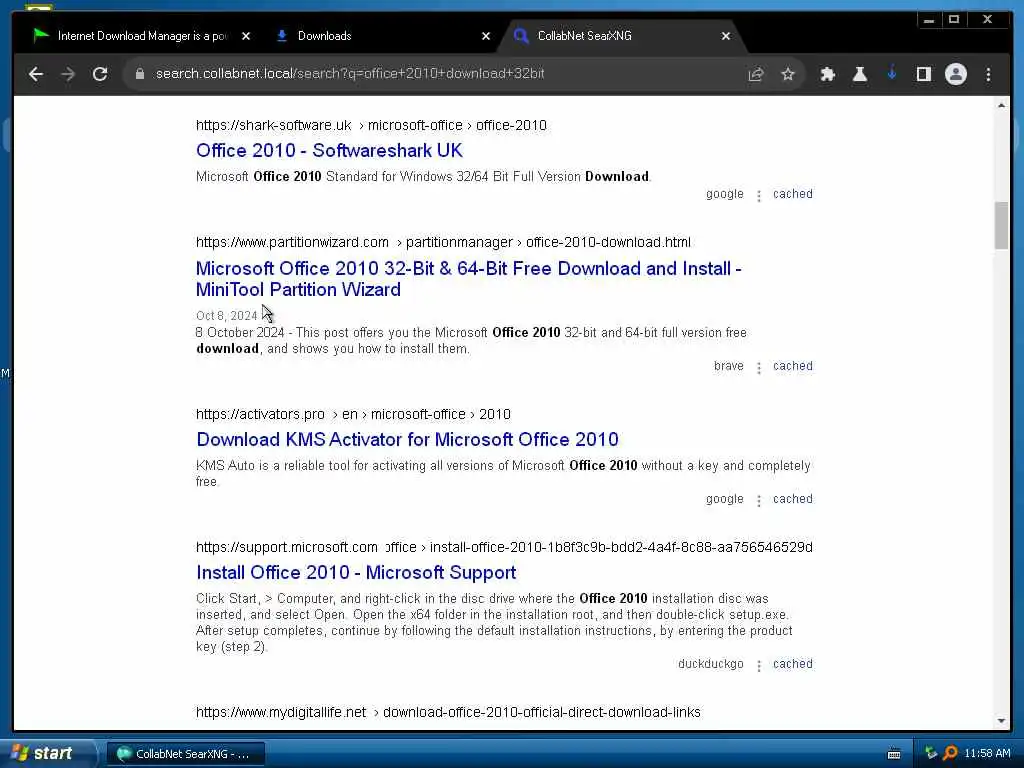Open the Chrome three-dot menu
Viewport: 1024px width, 768px height.
pos(988,74)
